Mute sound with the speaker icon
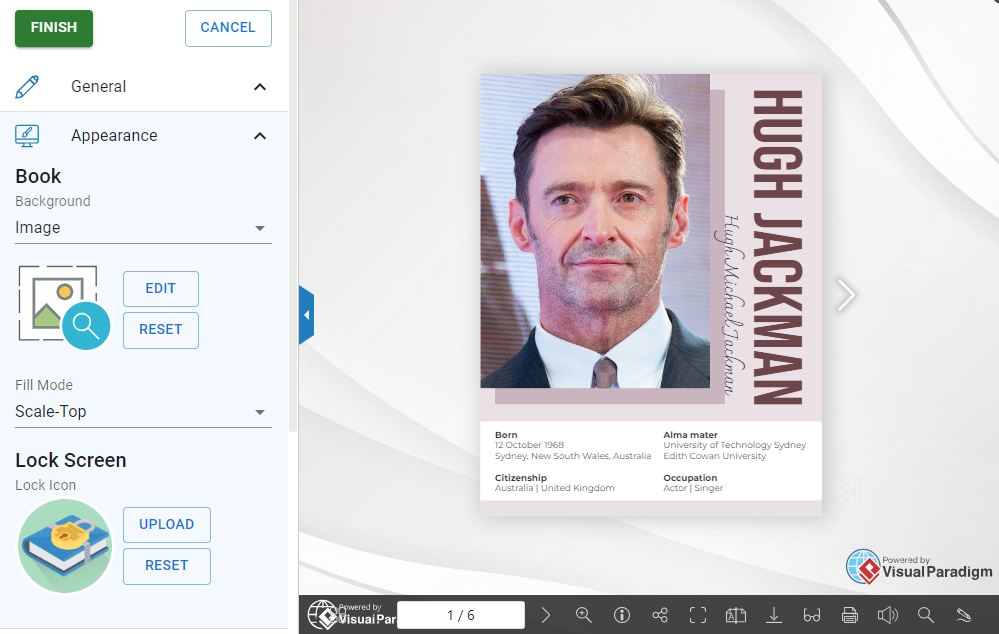Screen dimensions: 999x634 pos(887,615)
